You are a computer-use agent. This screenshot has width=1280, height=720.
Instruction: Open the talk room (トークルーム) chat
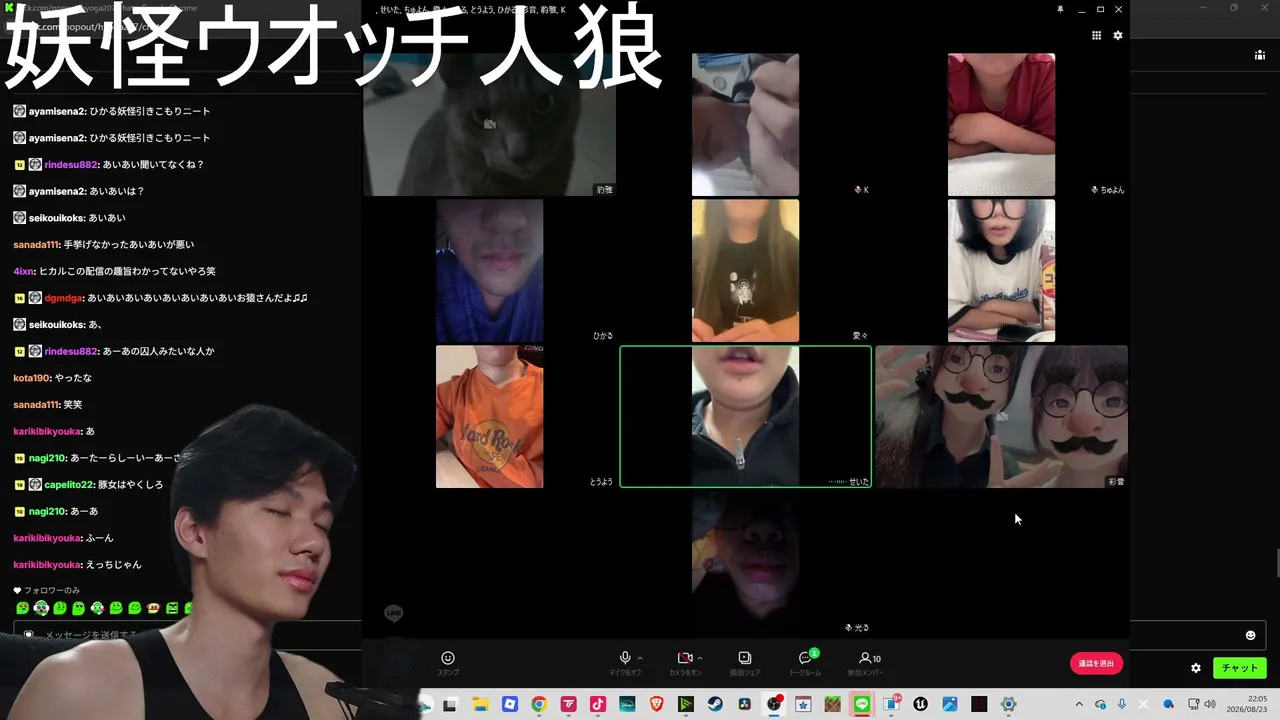805,663
